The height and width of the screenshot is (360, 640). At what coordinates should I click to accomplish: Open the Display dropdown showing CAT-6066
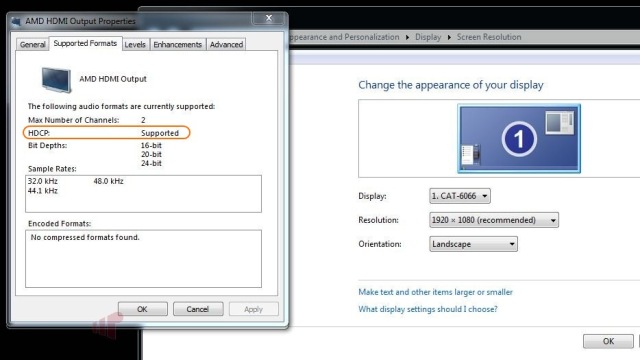[460, 196]
